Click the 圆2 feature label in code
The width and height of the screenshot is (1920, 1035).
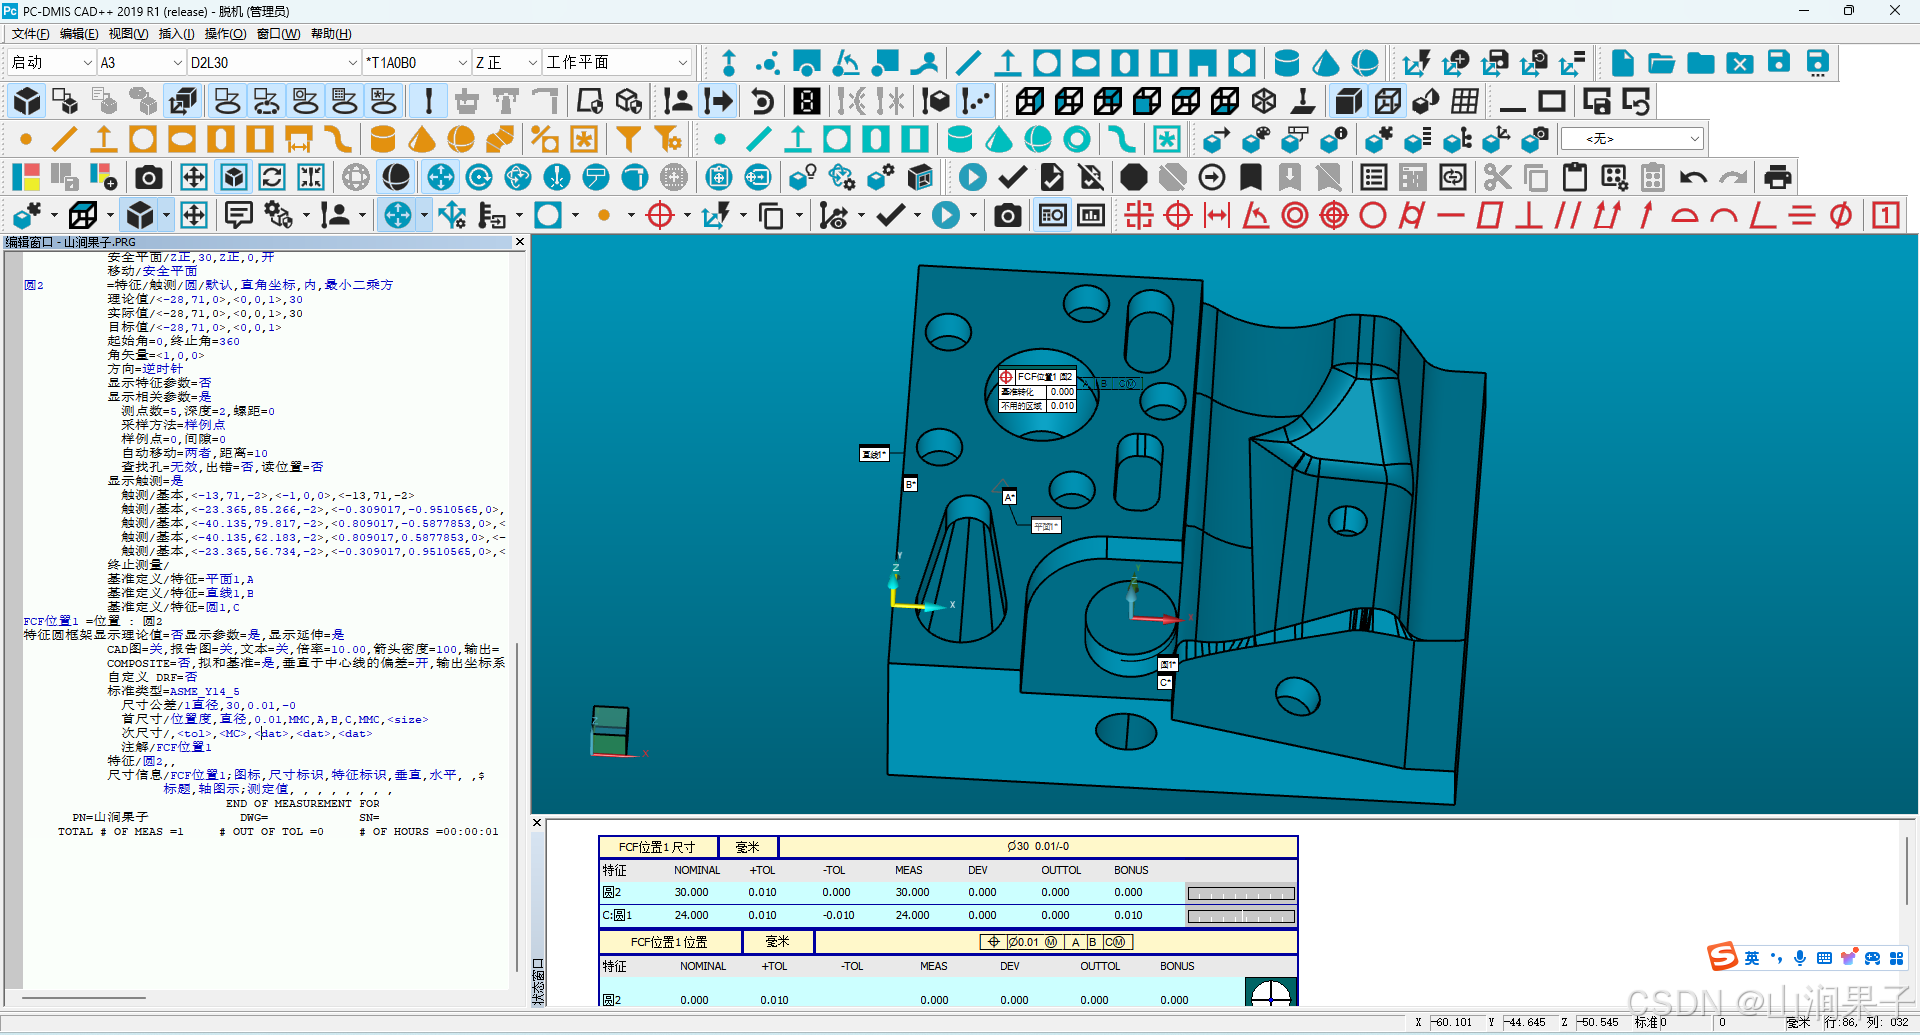[x=34, y=285]
